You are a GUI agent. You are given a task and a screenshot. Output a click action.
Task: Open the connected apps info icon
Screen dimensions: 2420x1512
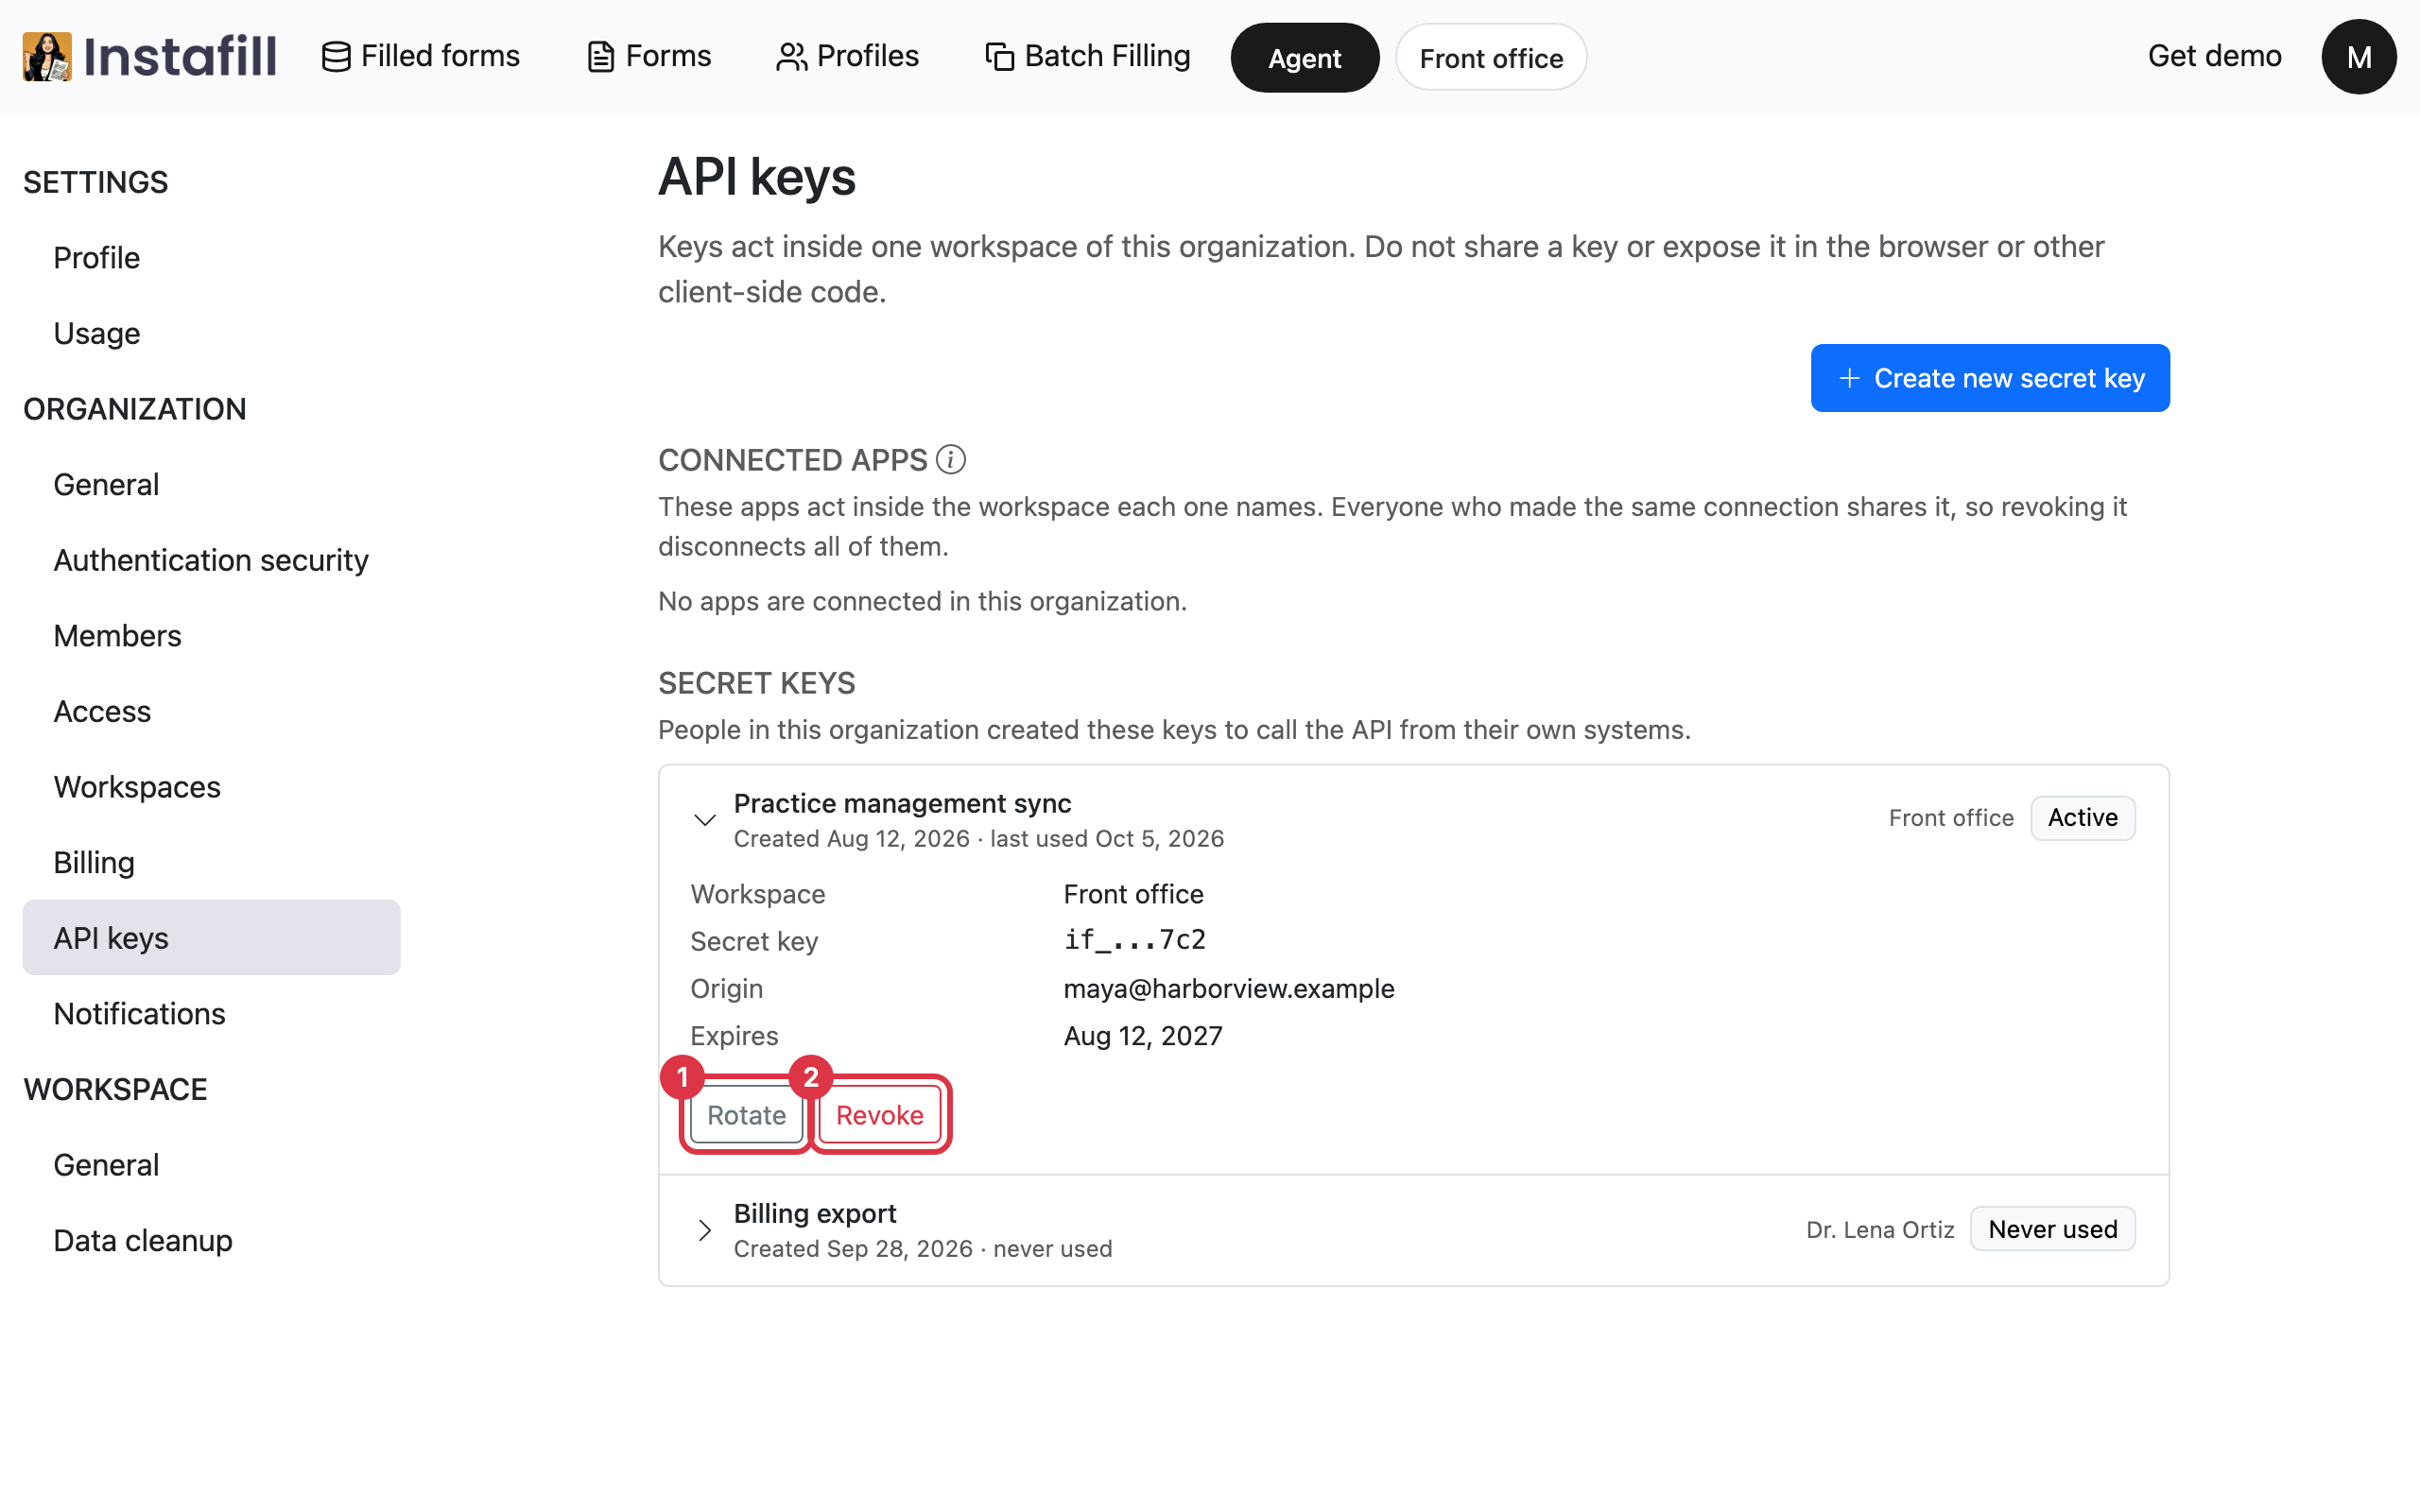[x=950, y=460]
